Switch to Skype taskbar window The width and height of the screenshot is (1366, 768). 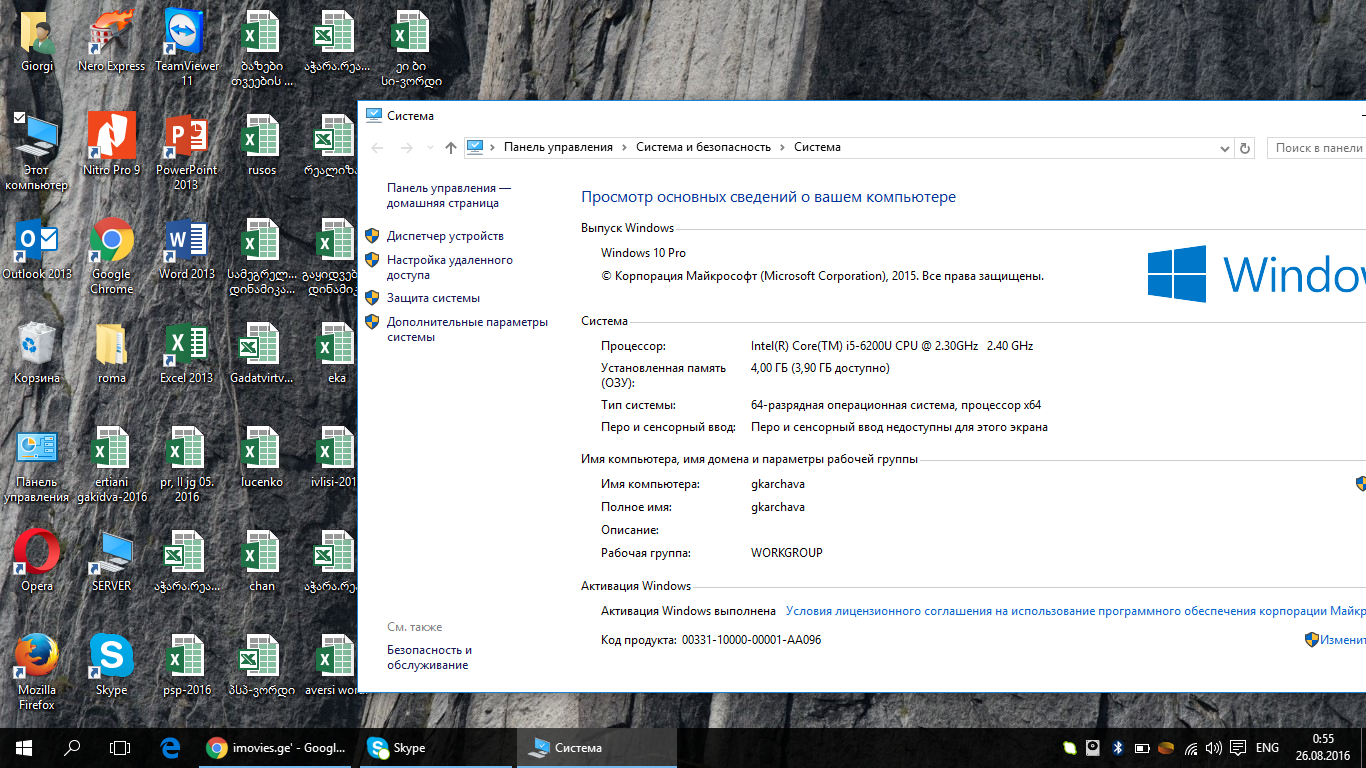click(x=436, y=747)
